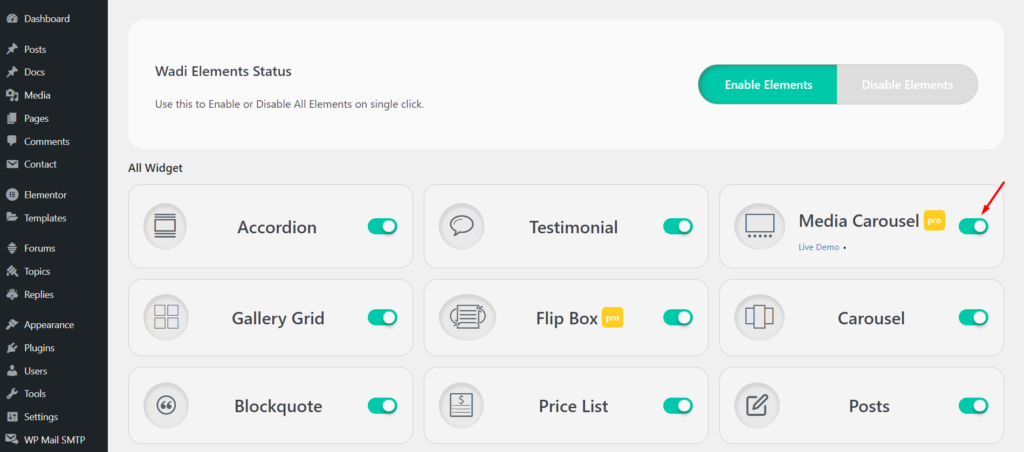Click the Disable Elements button
This screenshot has height=452, width=1024.
907,84
